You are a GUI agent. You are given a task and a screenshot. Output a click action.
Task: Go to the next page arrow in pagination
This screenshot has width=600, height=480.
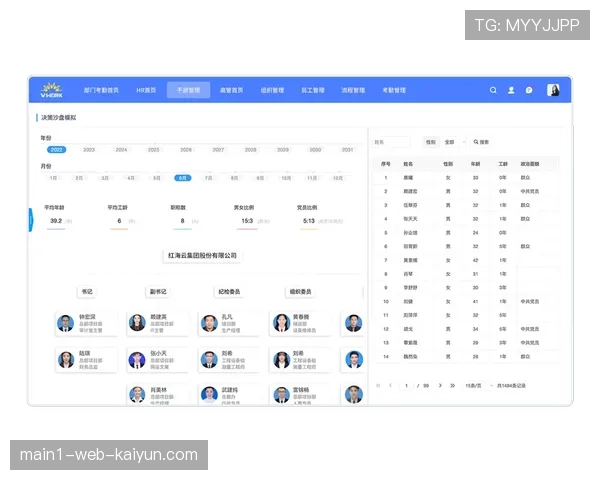(439, 385)
